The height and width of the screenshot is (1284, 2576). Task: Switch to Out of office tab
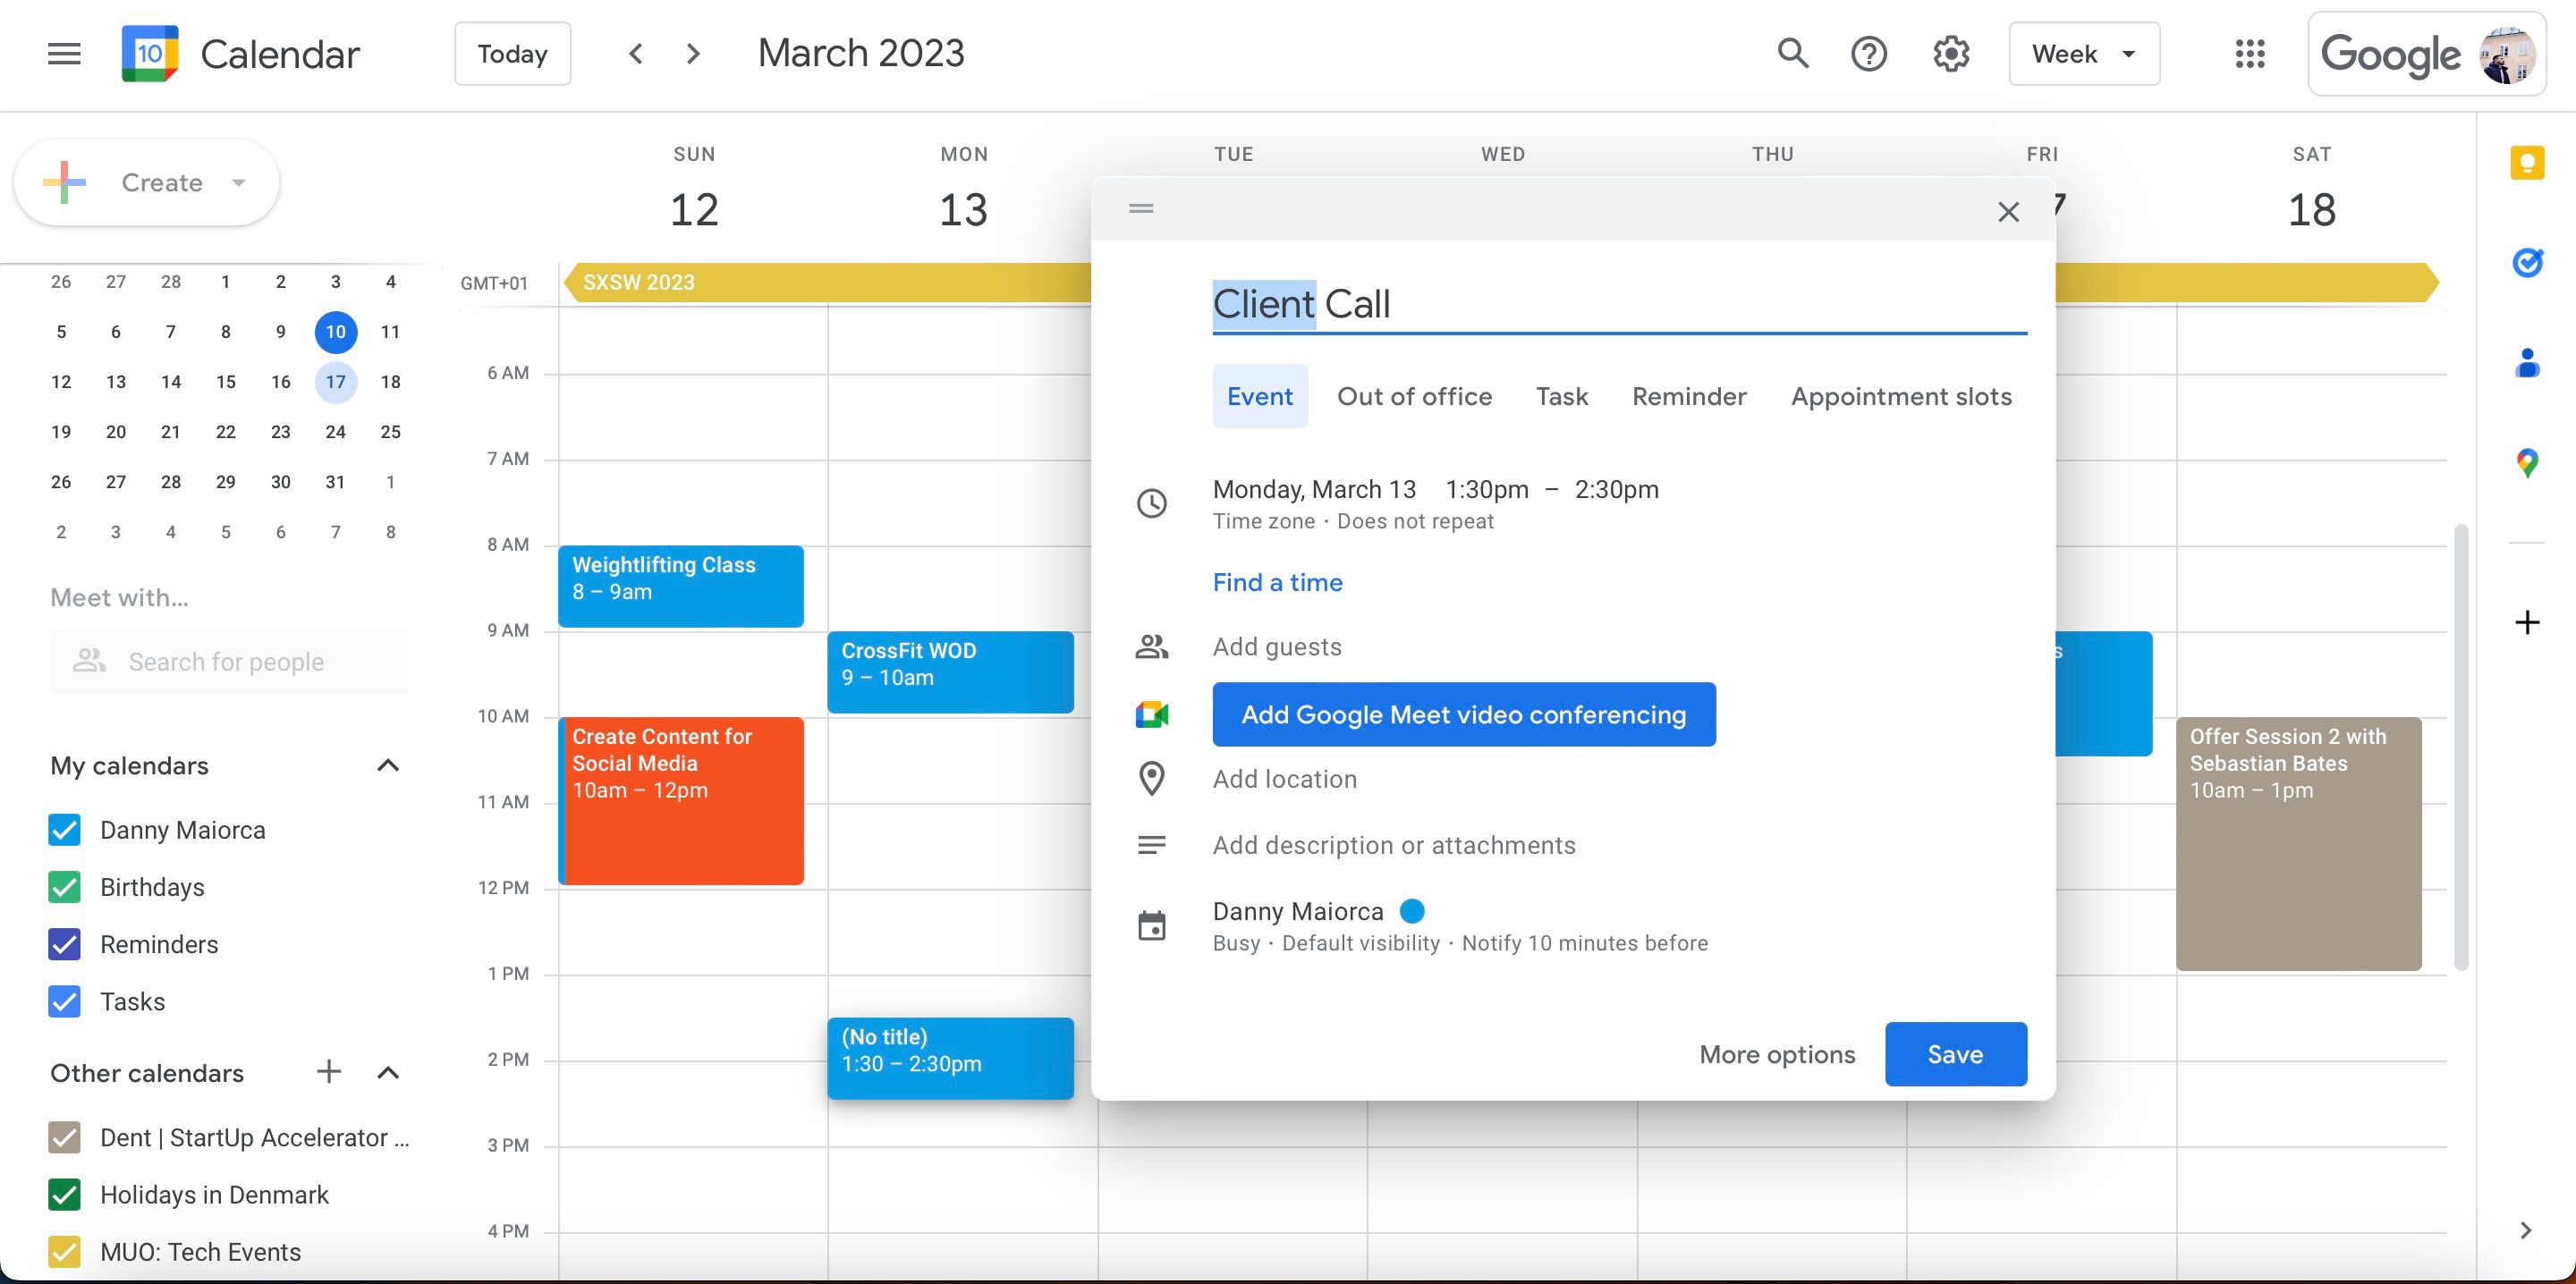1414,396
